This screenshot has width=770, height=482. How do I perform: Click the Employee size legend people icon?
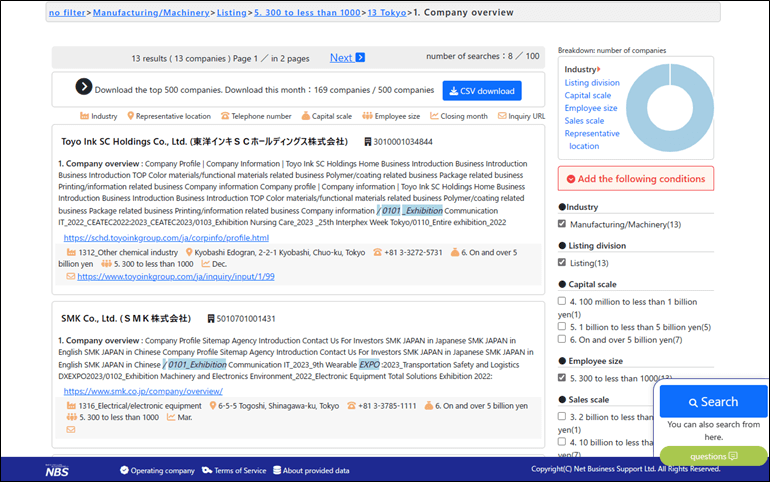(x=367, y=116)
